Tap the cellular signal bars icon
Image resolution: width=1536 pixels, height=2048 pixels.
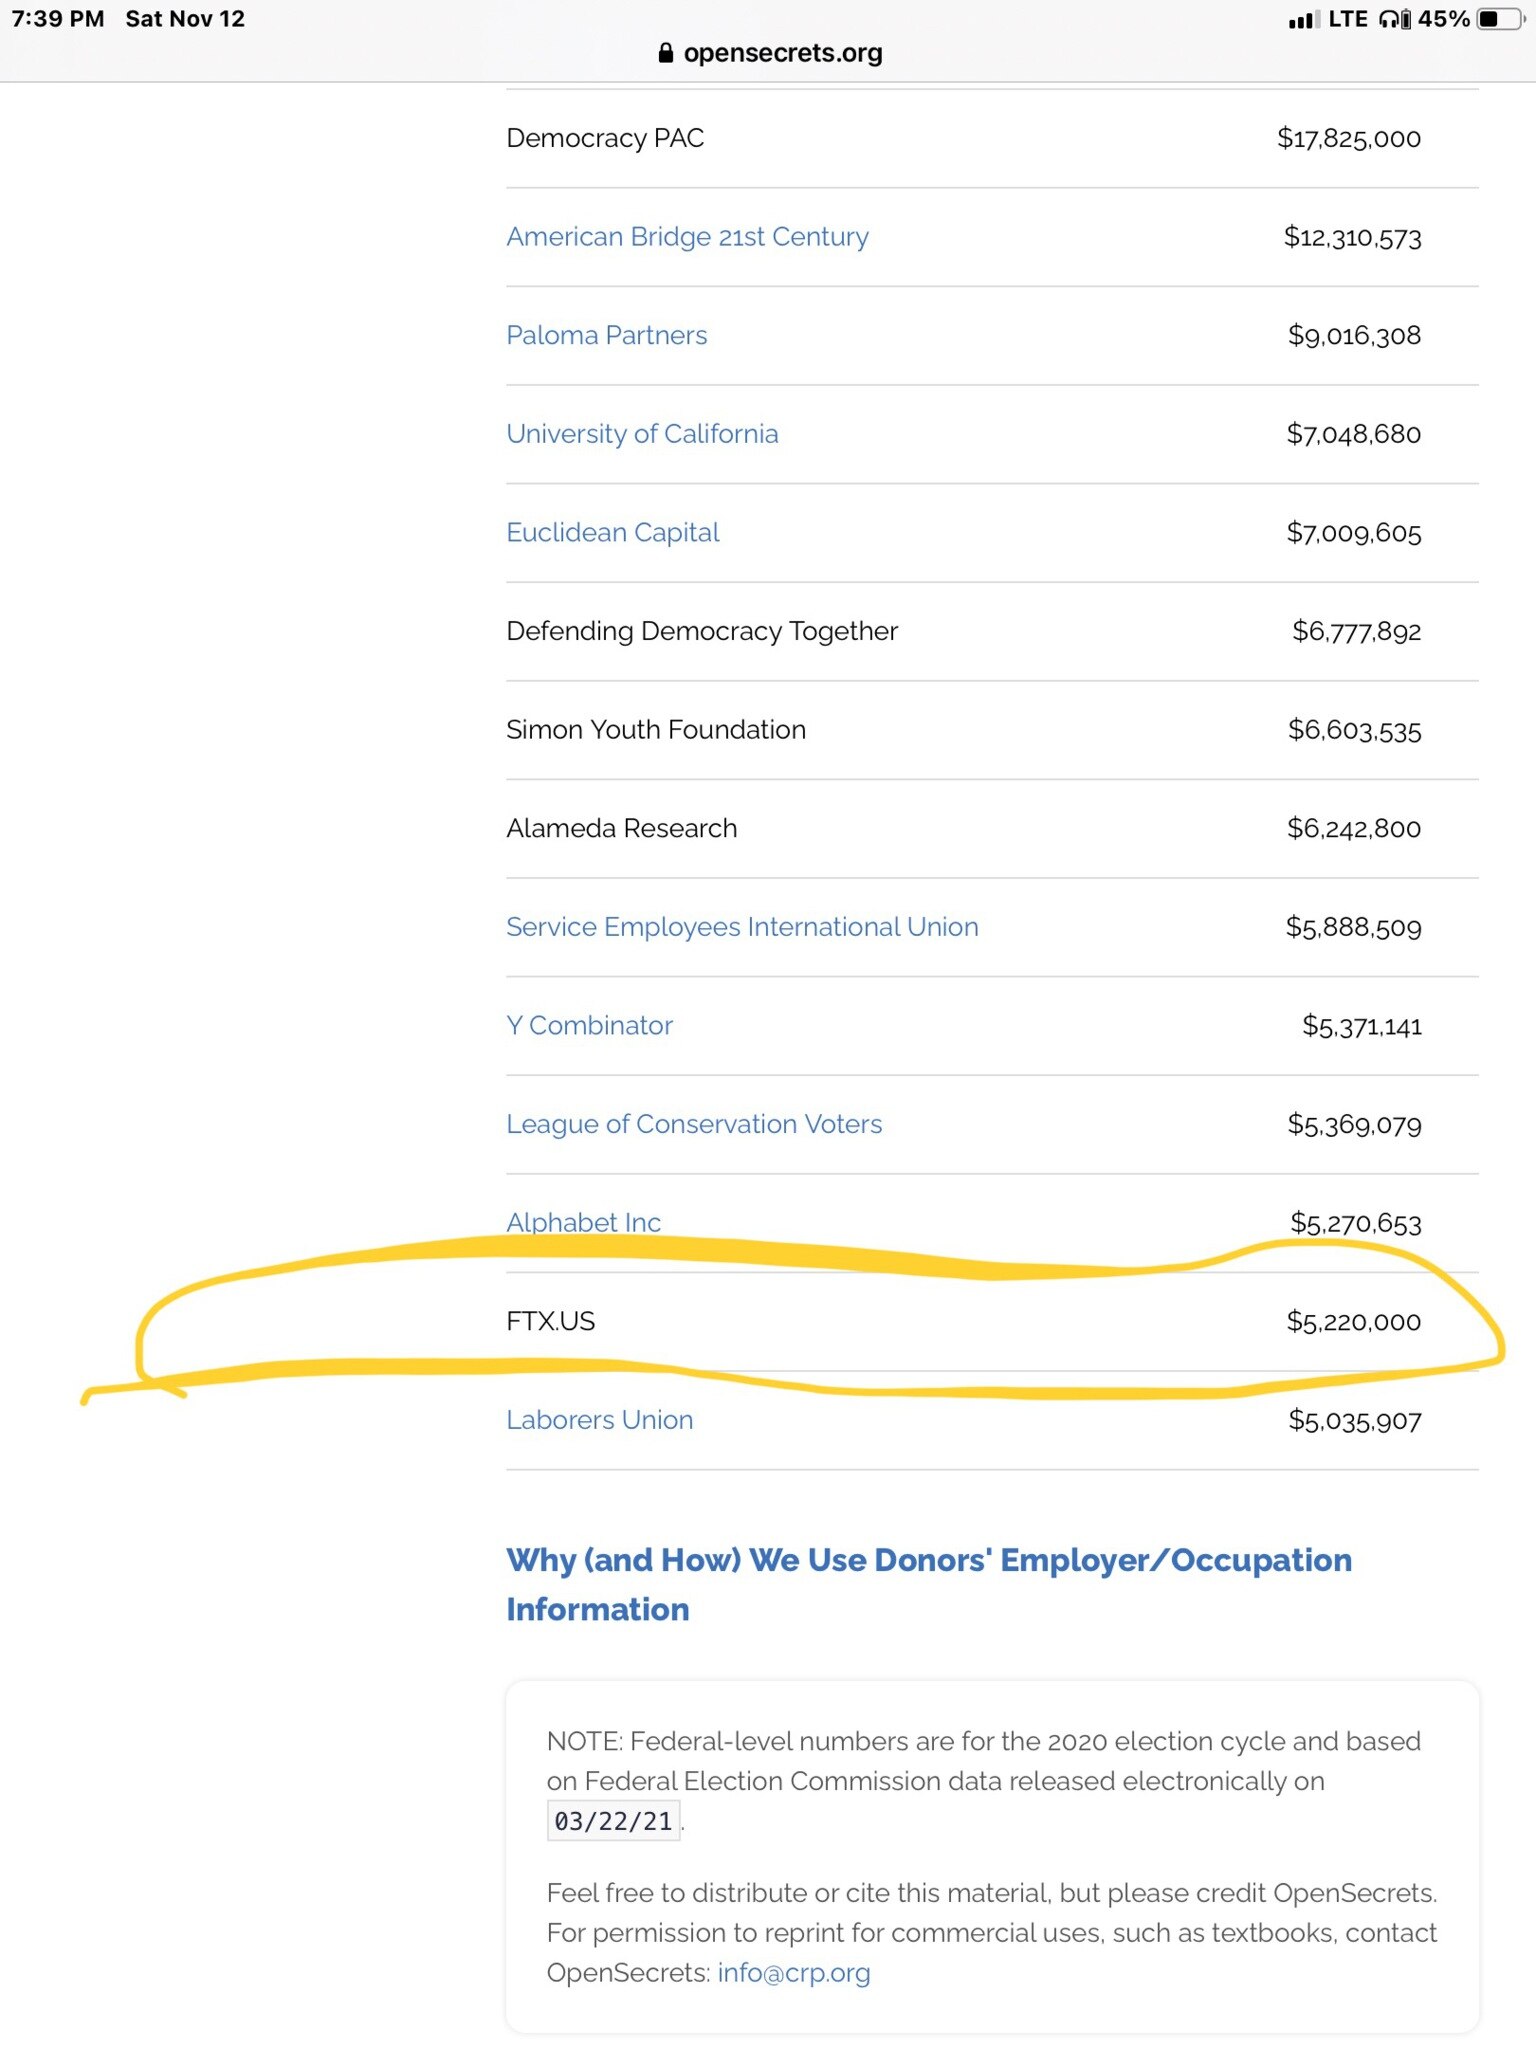click(x=1302, y=20)
